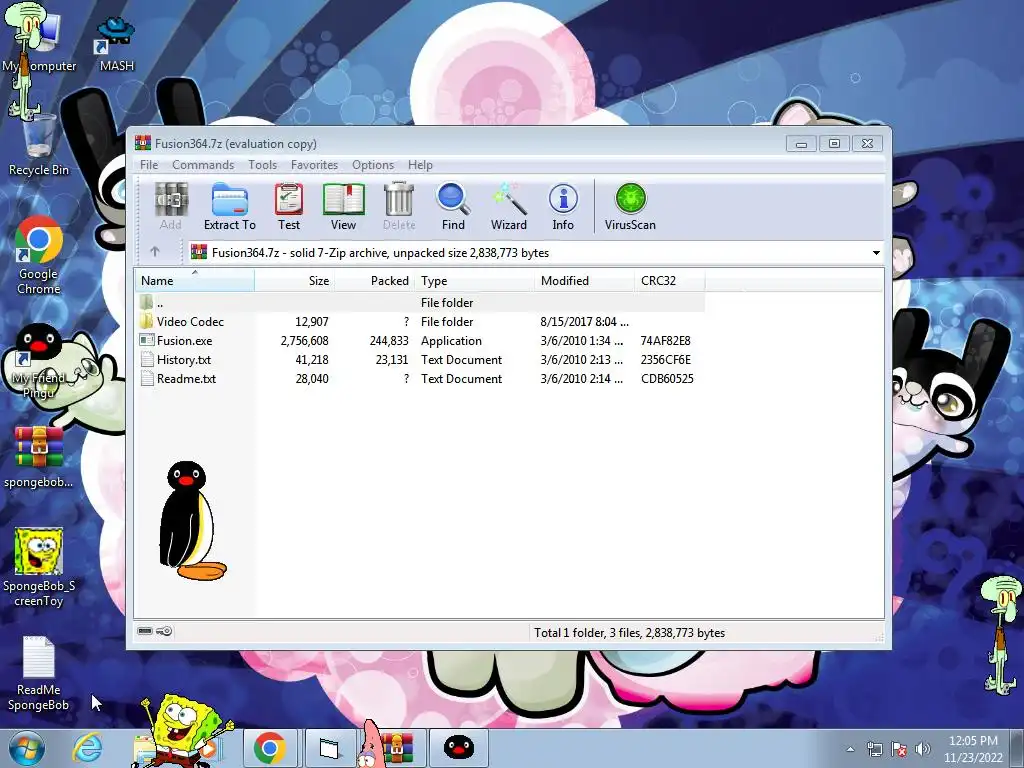
Task: Open ReadMe SpongeBob text file
Action: click(39, 673)
